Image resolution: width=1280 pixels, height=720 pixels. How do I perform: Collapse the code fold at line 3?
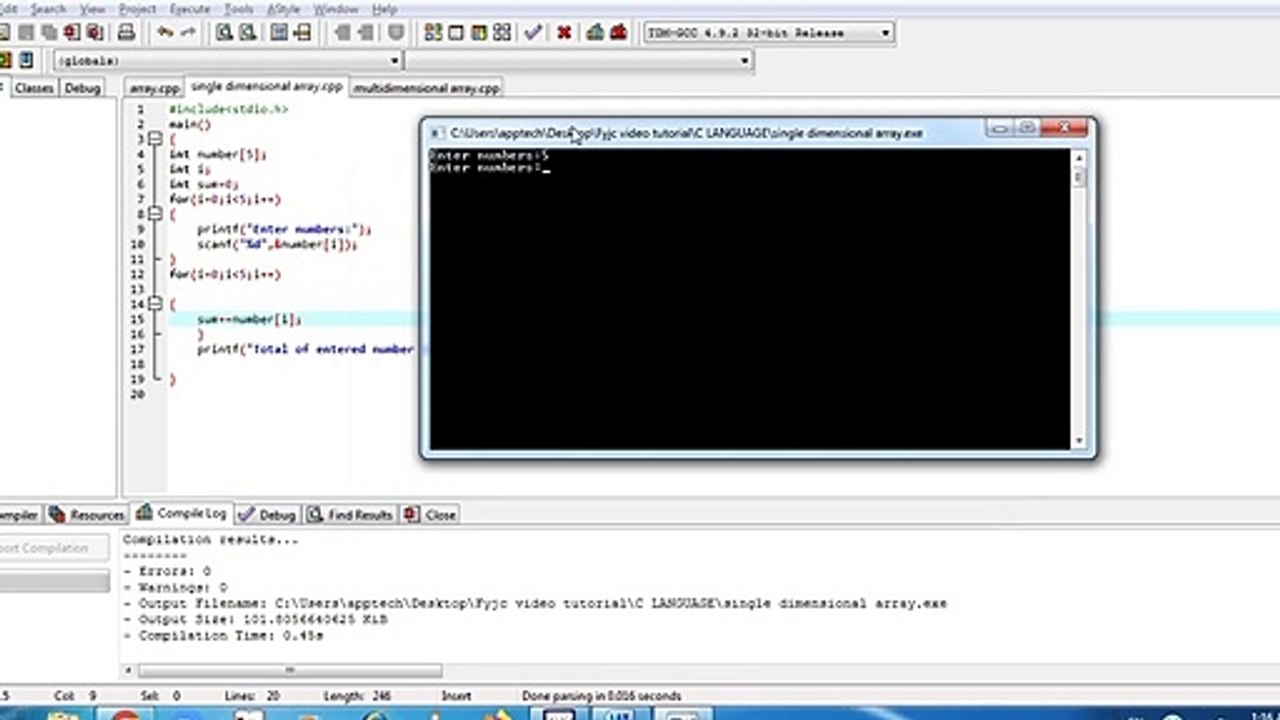tap(155, 139)
